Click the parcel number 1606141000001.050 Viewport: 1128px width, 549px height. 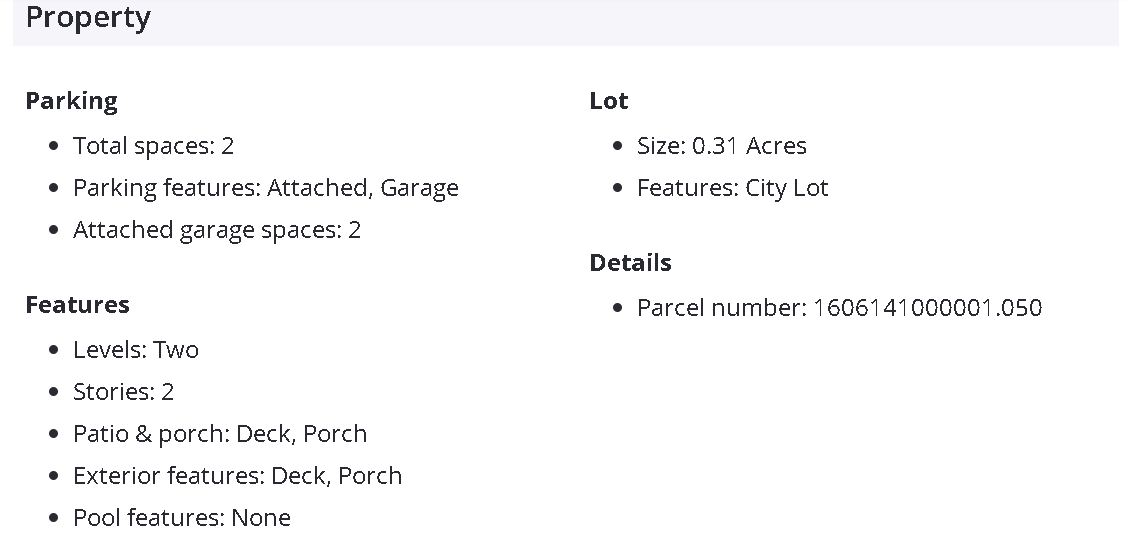click(927, 308)
